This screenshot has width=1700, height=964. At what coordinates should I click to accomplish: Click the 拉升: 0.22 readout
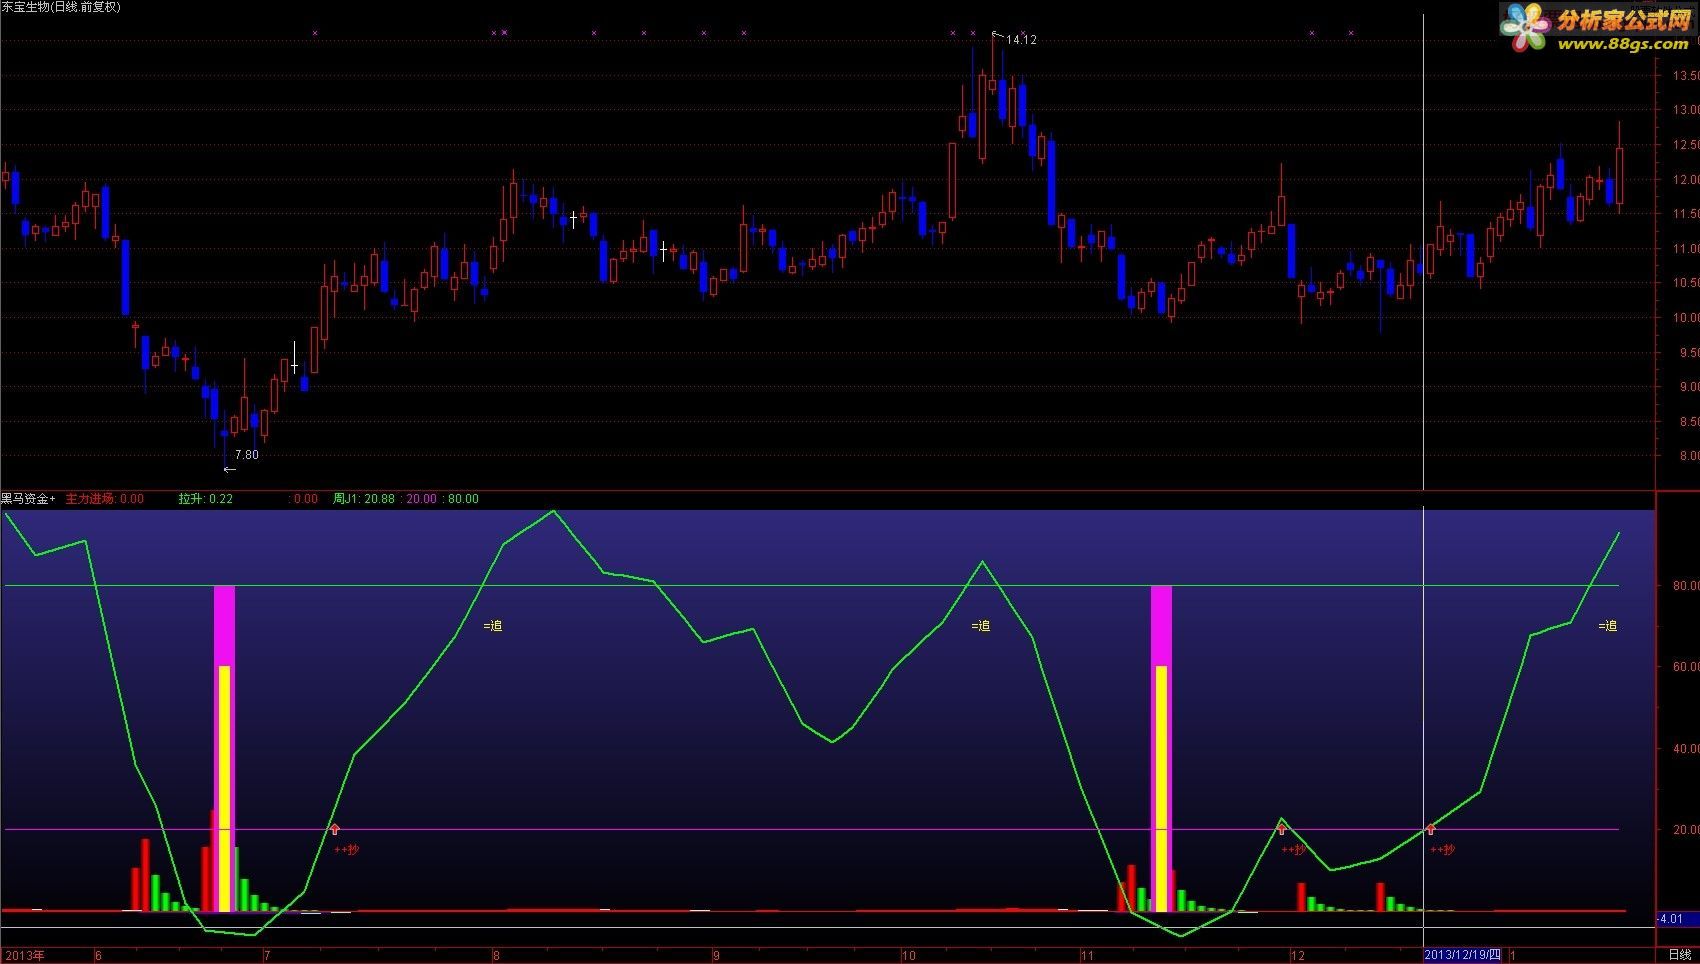(205, 498)
